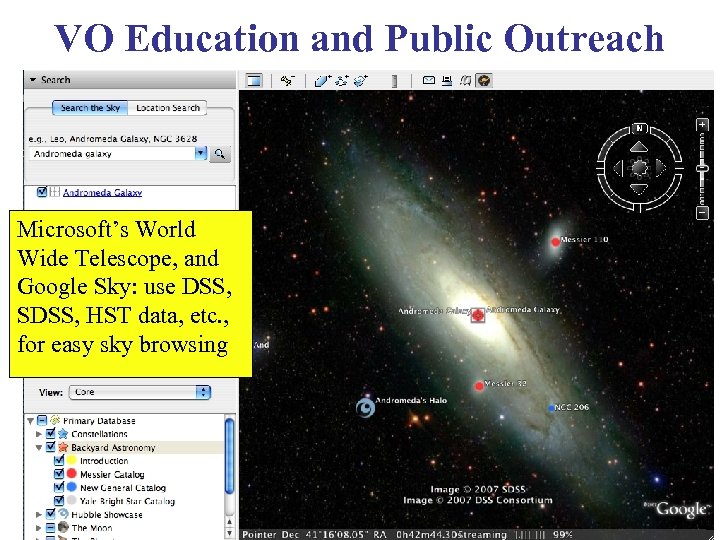Toggle the sidebar panel icon in toolbar

pyautogui.click(x=254, y=80)
